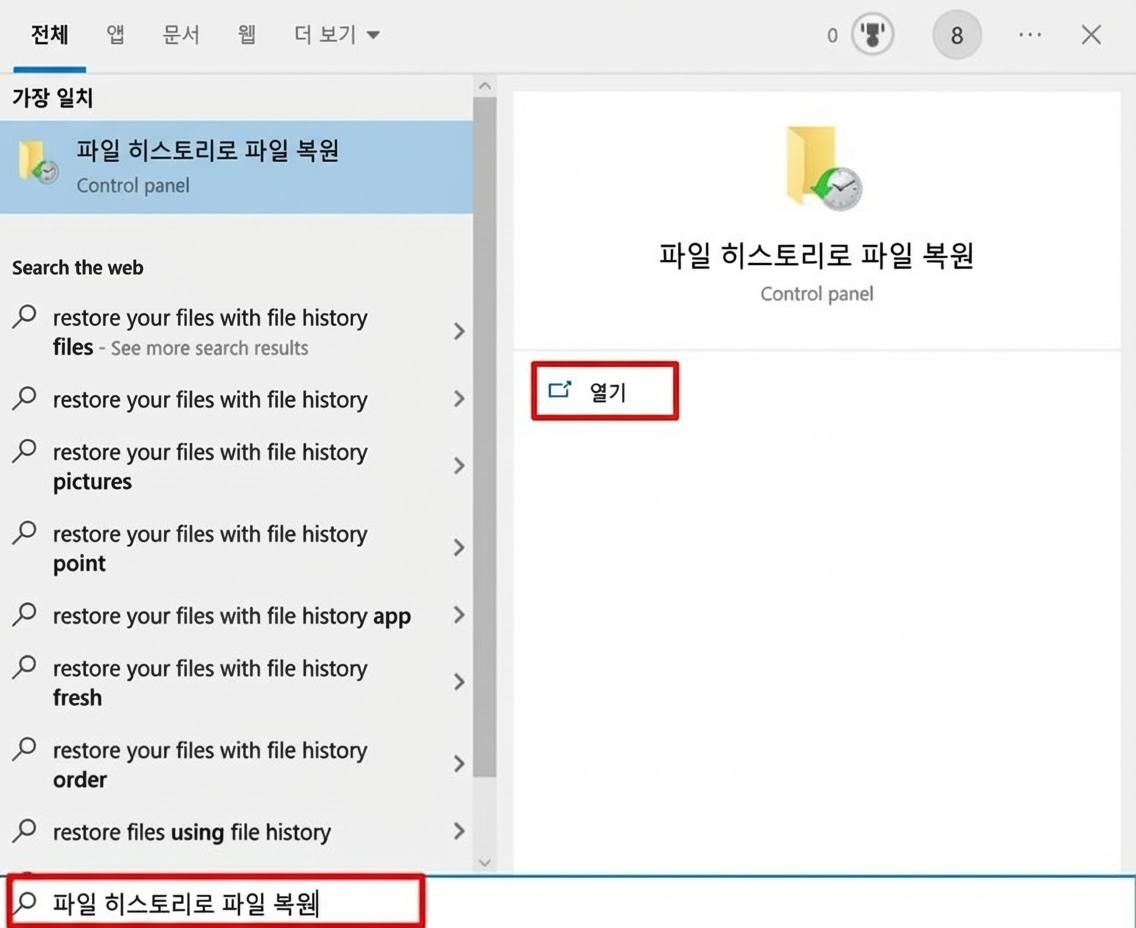Open the 웹 tab
This screenshot has height=928, width=1136.
[x=245, y=34]
